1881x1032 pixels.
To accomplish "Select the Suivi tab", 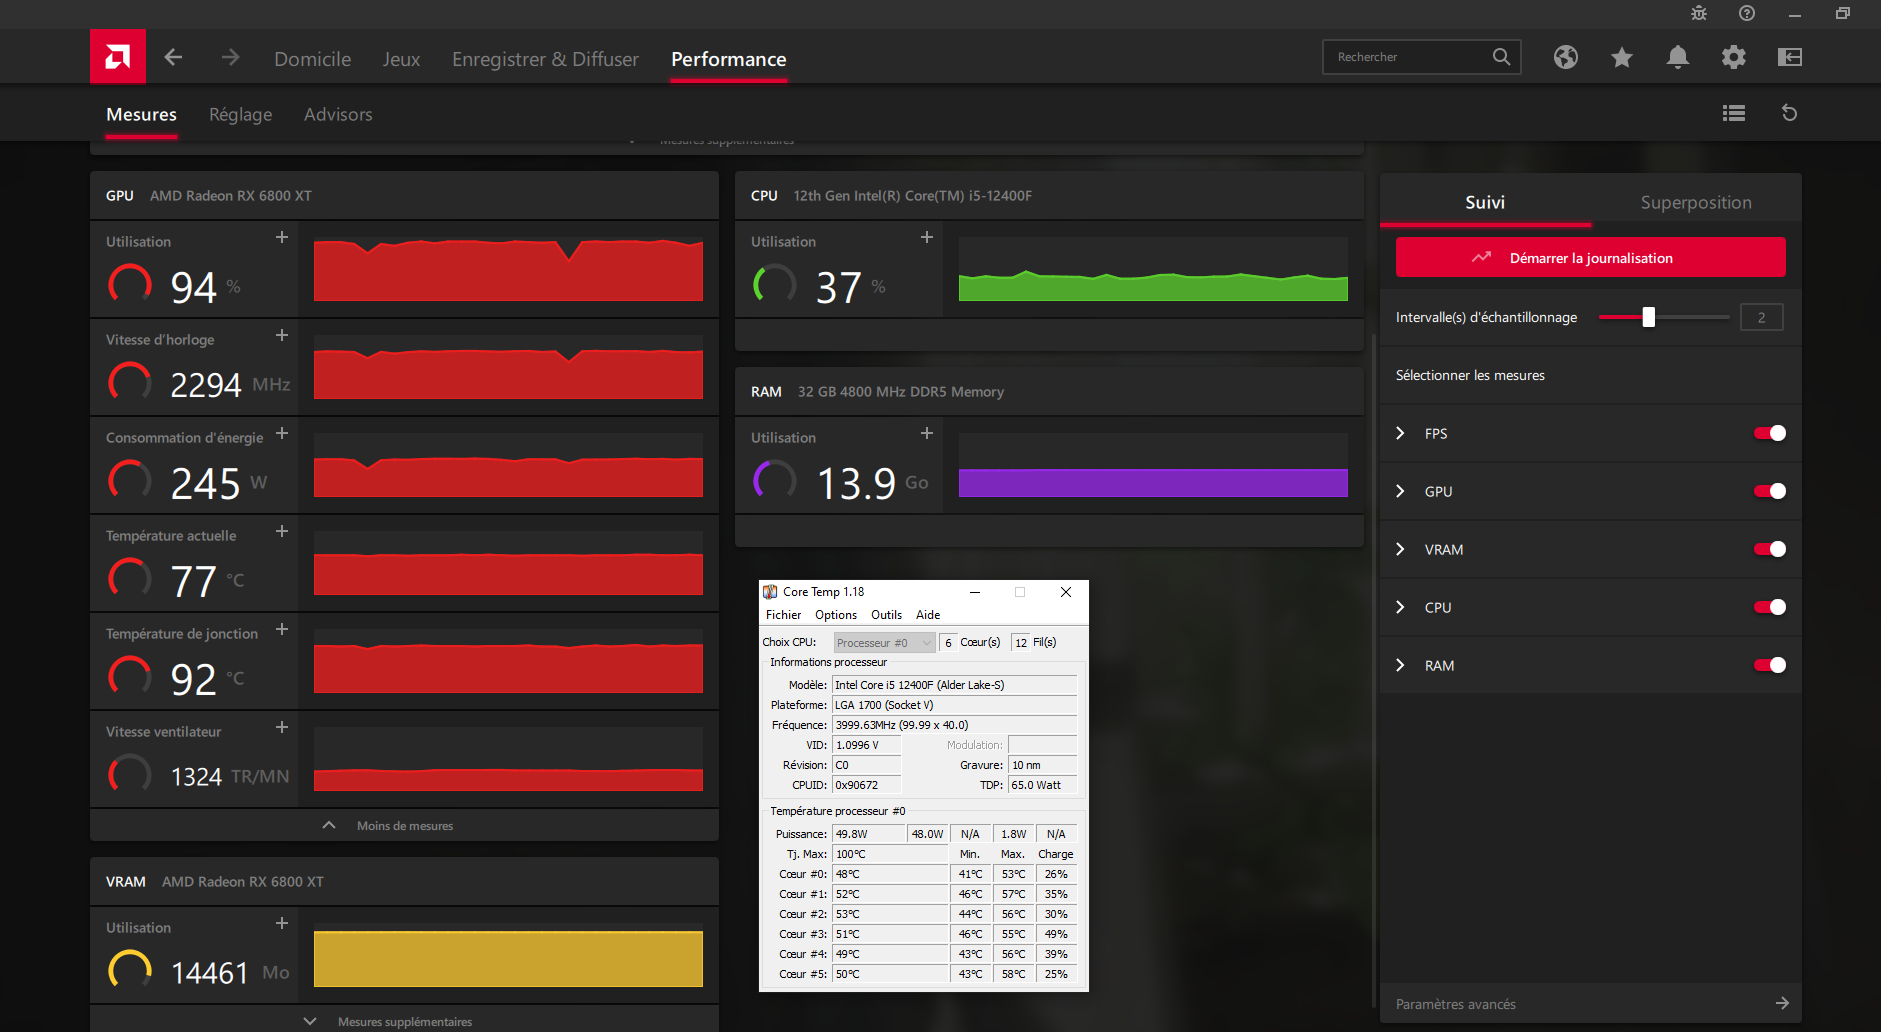I will point(1485,202).
